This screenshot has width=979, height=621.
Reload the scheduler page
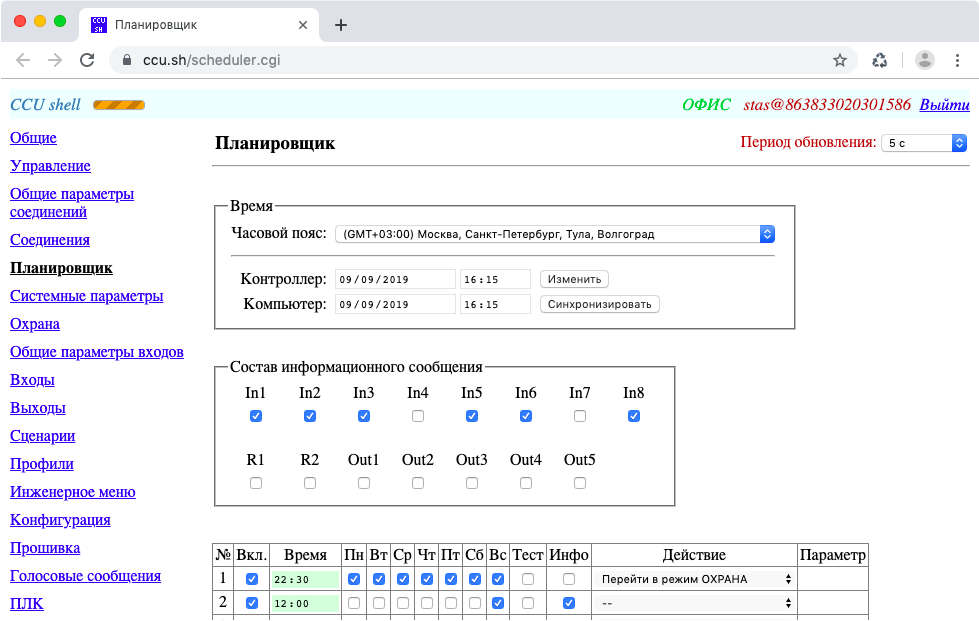tap(87, 60)
